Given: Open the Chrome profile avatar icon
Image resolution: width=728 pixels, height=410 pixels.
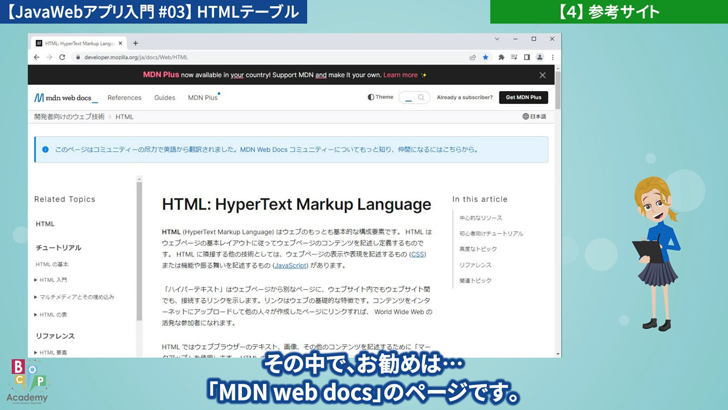Looking at the screenshot, I should click(538, 57).
